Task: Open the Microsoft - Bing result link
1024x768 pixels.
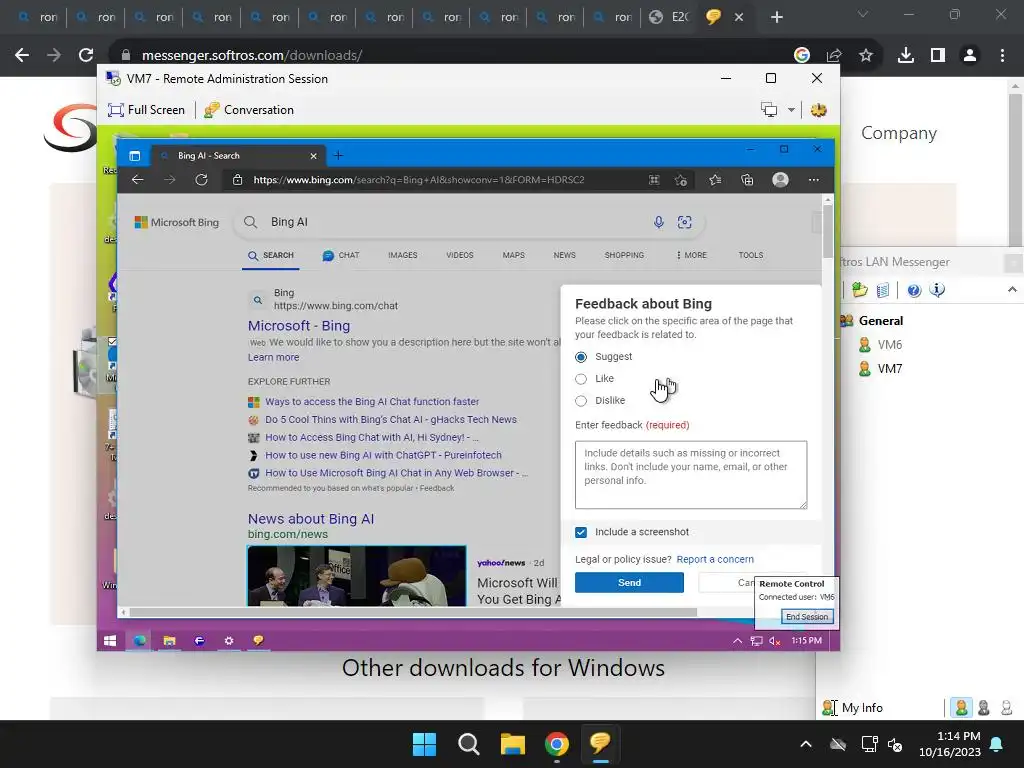Action: [x=299, y=326]
